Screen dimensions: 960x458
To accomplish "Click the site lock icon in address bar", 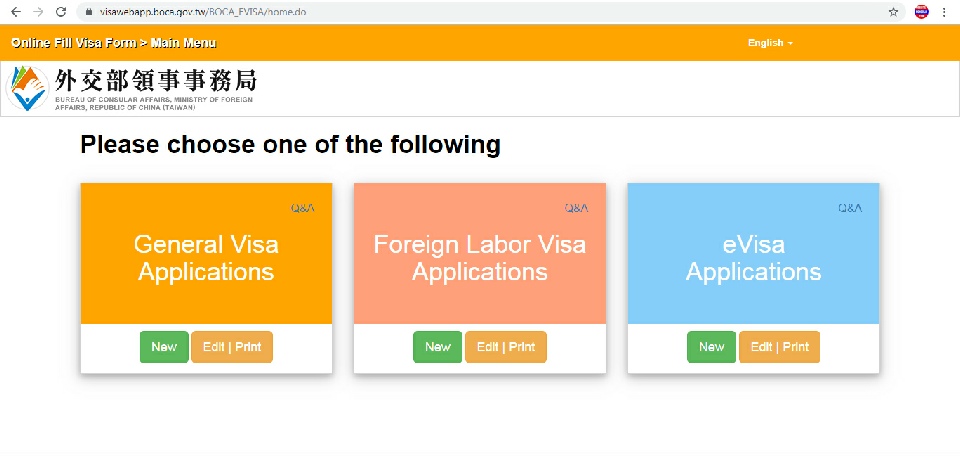I will pyautogui.click(x=88, y=11).
